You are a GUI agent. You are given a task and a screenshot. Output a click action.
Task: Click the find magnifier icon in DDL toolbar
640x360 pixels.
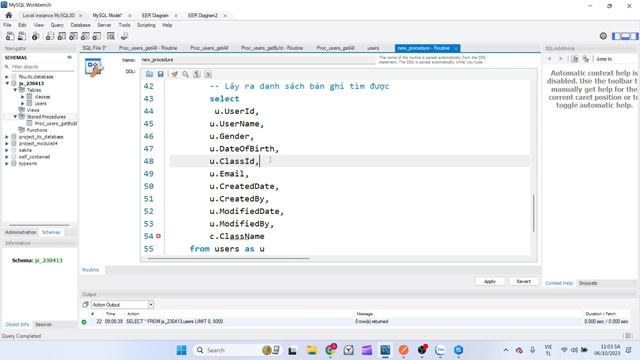pos(185,74)
